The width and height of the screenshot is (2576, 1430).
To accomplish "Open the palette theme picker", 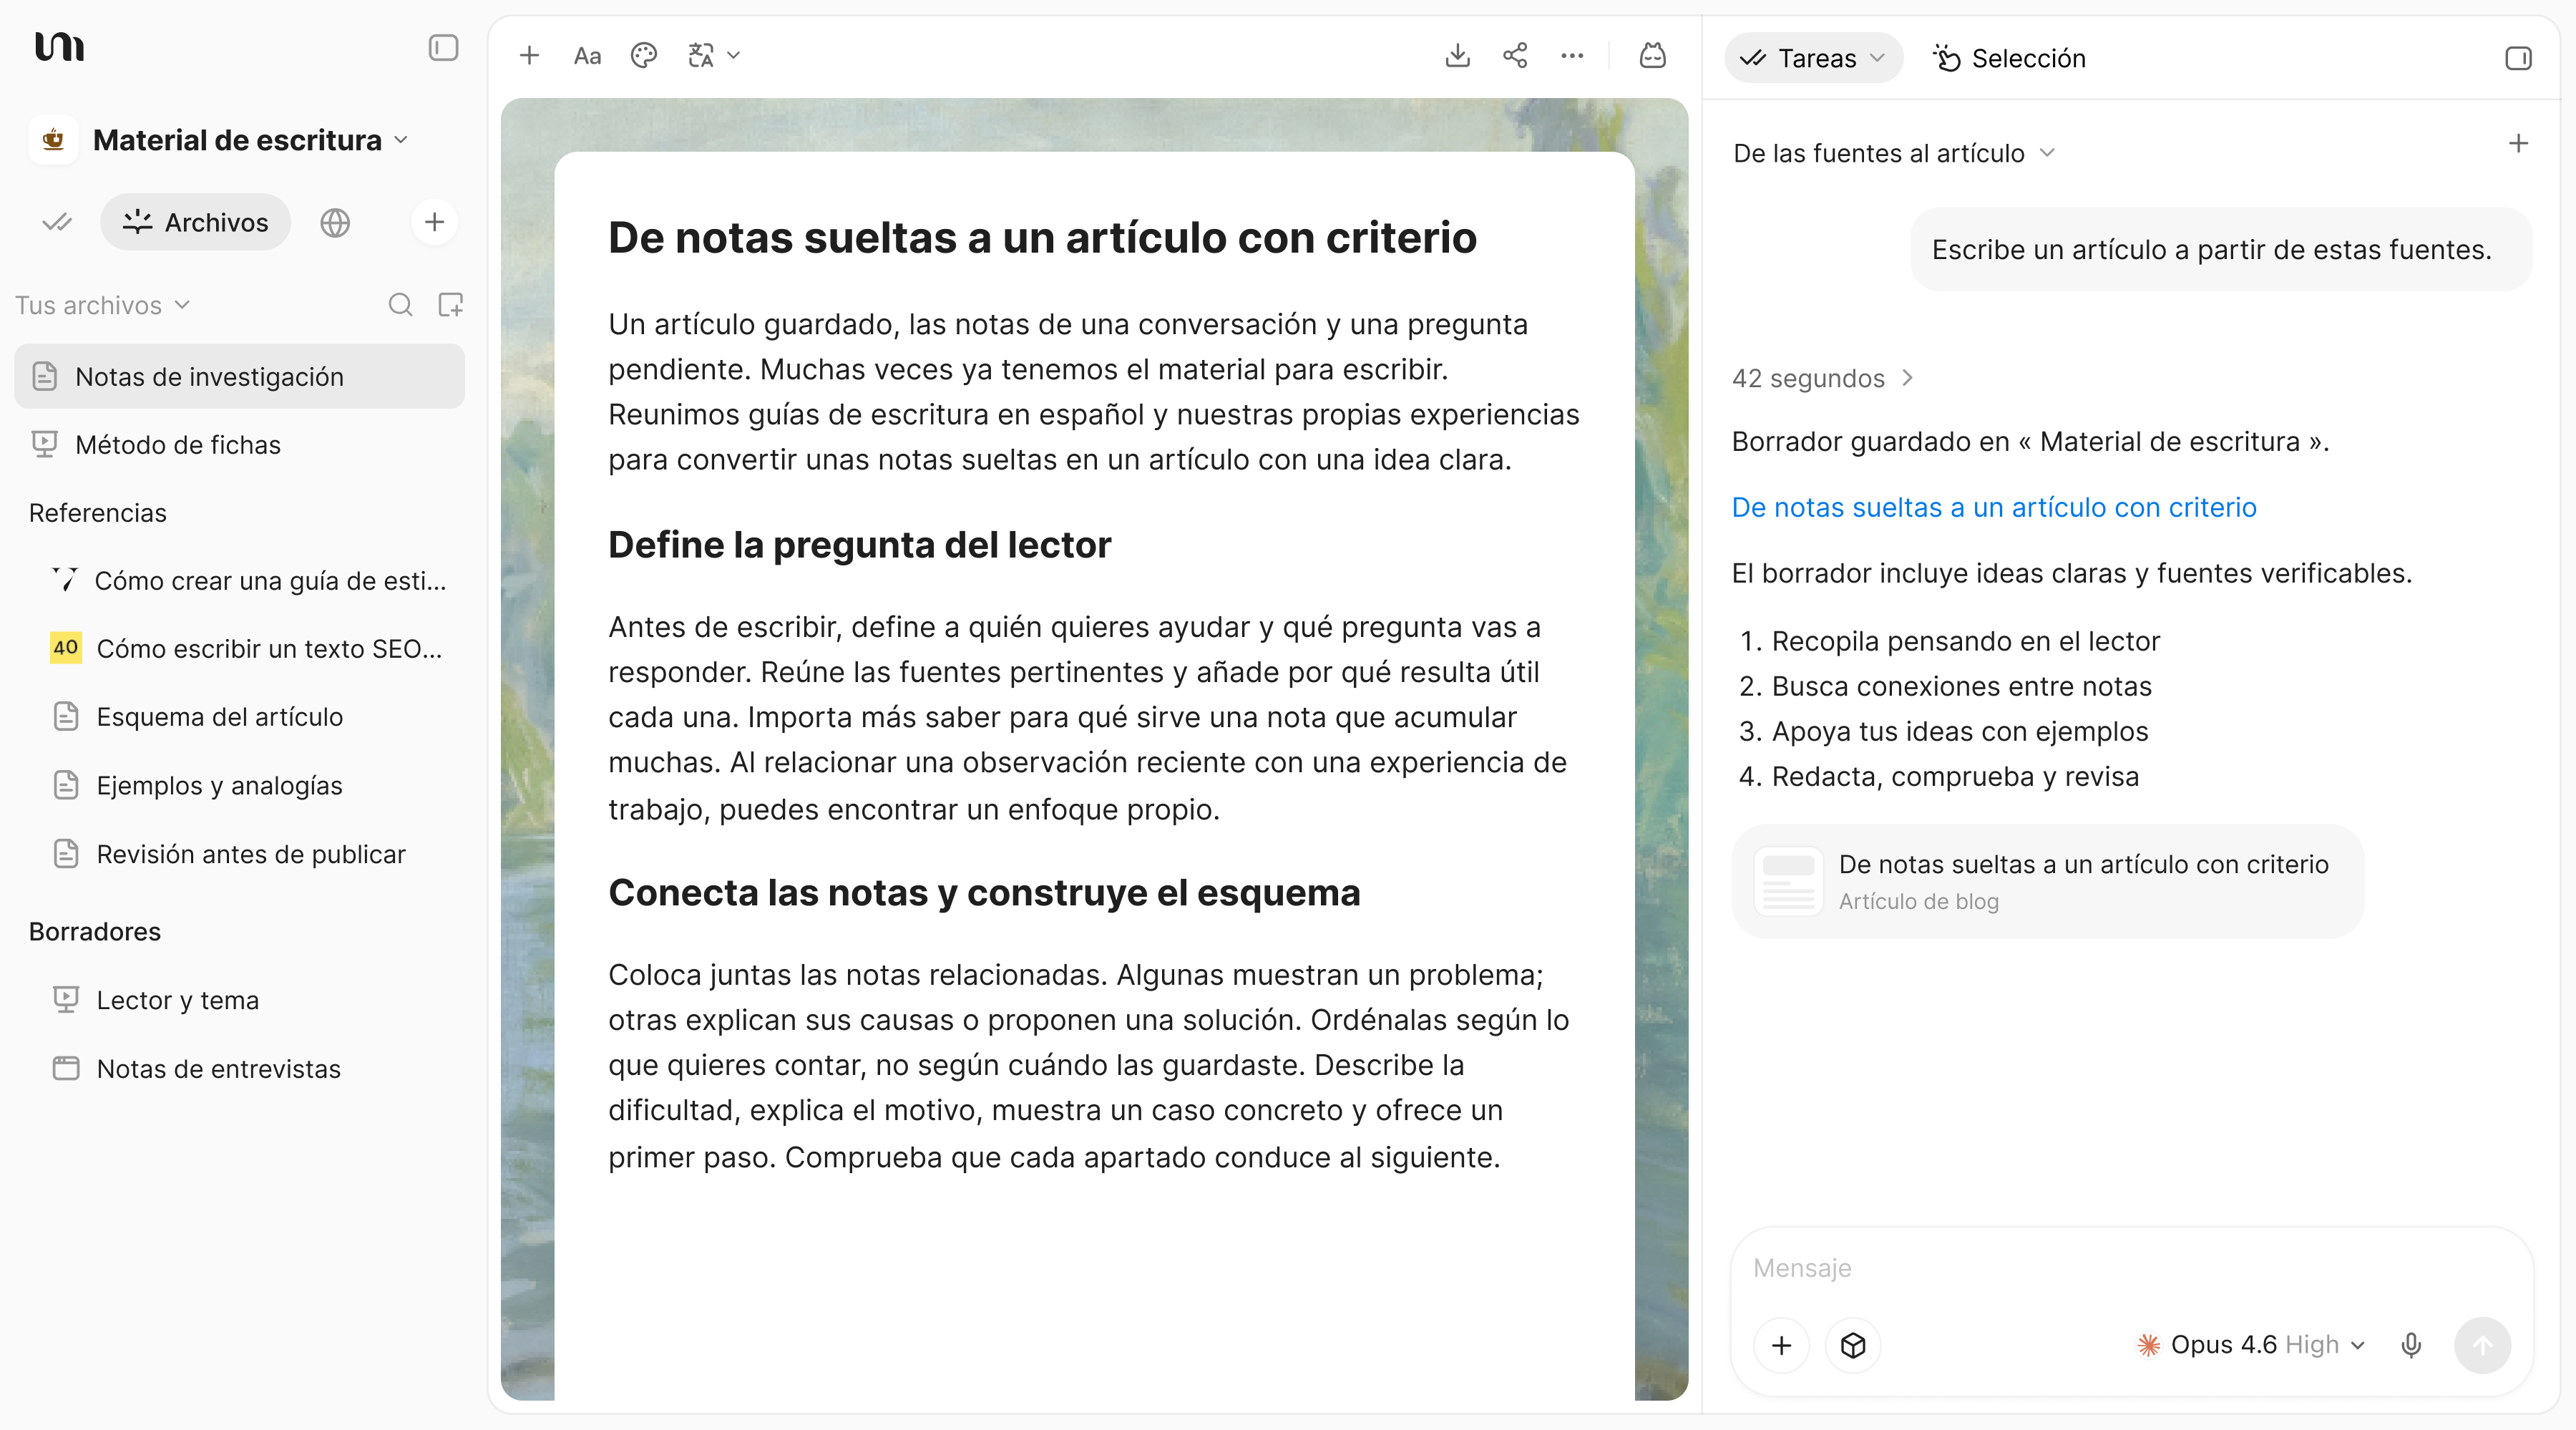I will [644, 56].
